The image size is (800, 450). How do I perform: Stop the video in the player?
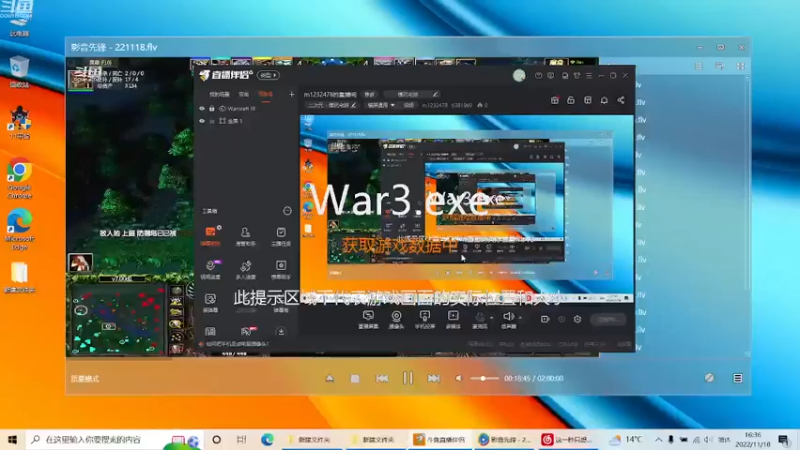pyautogui.click(x=355, y=379)
